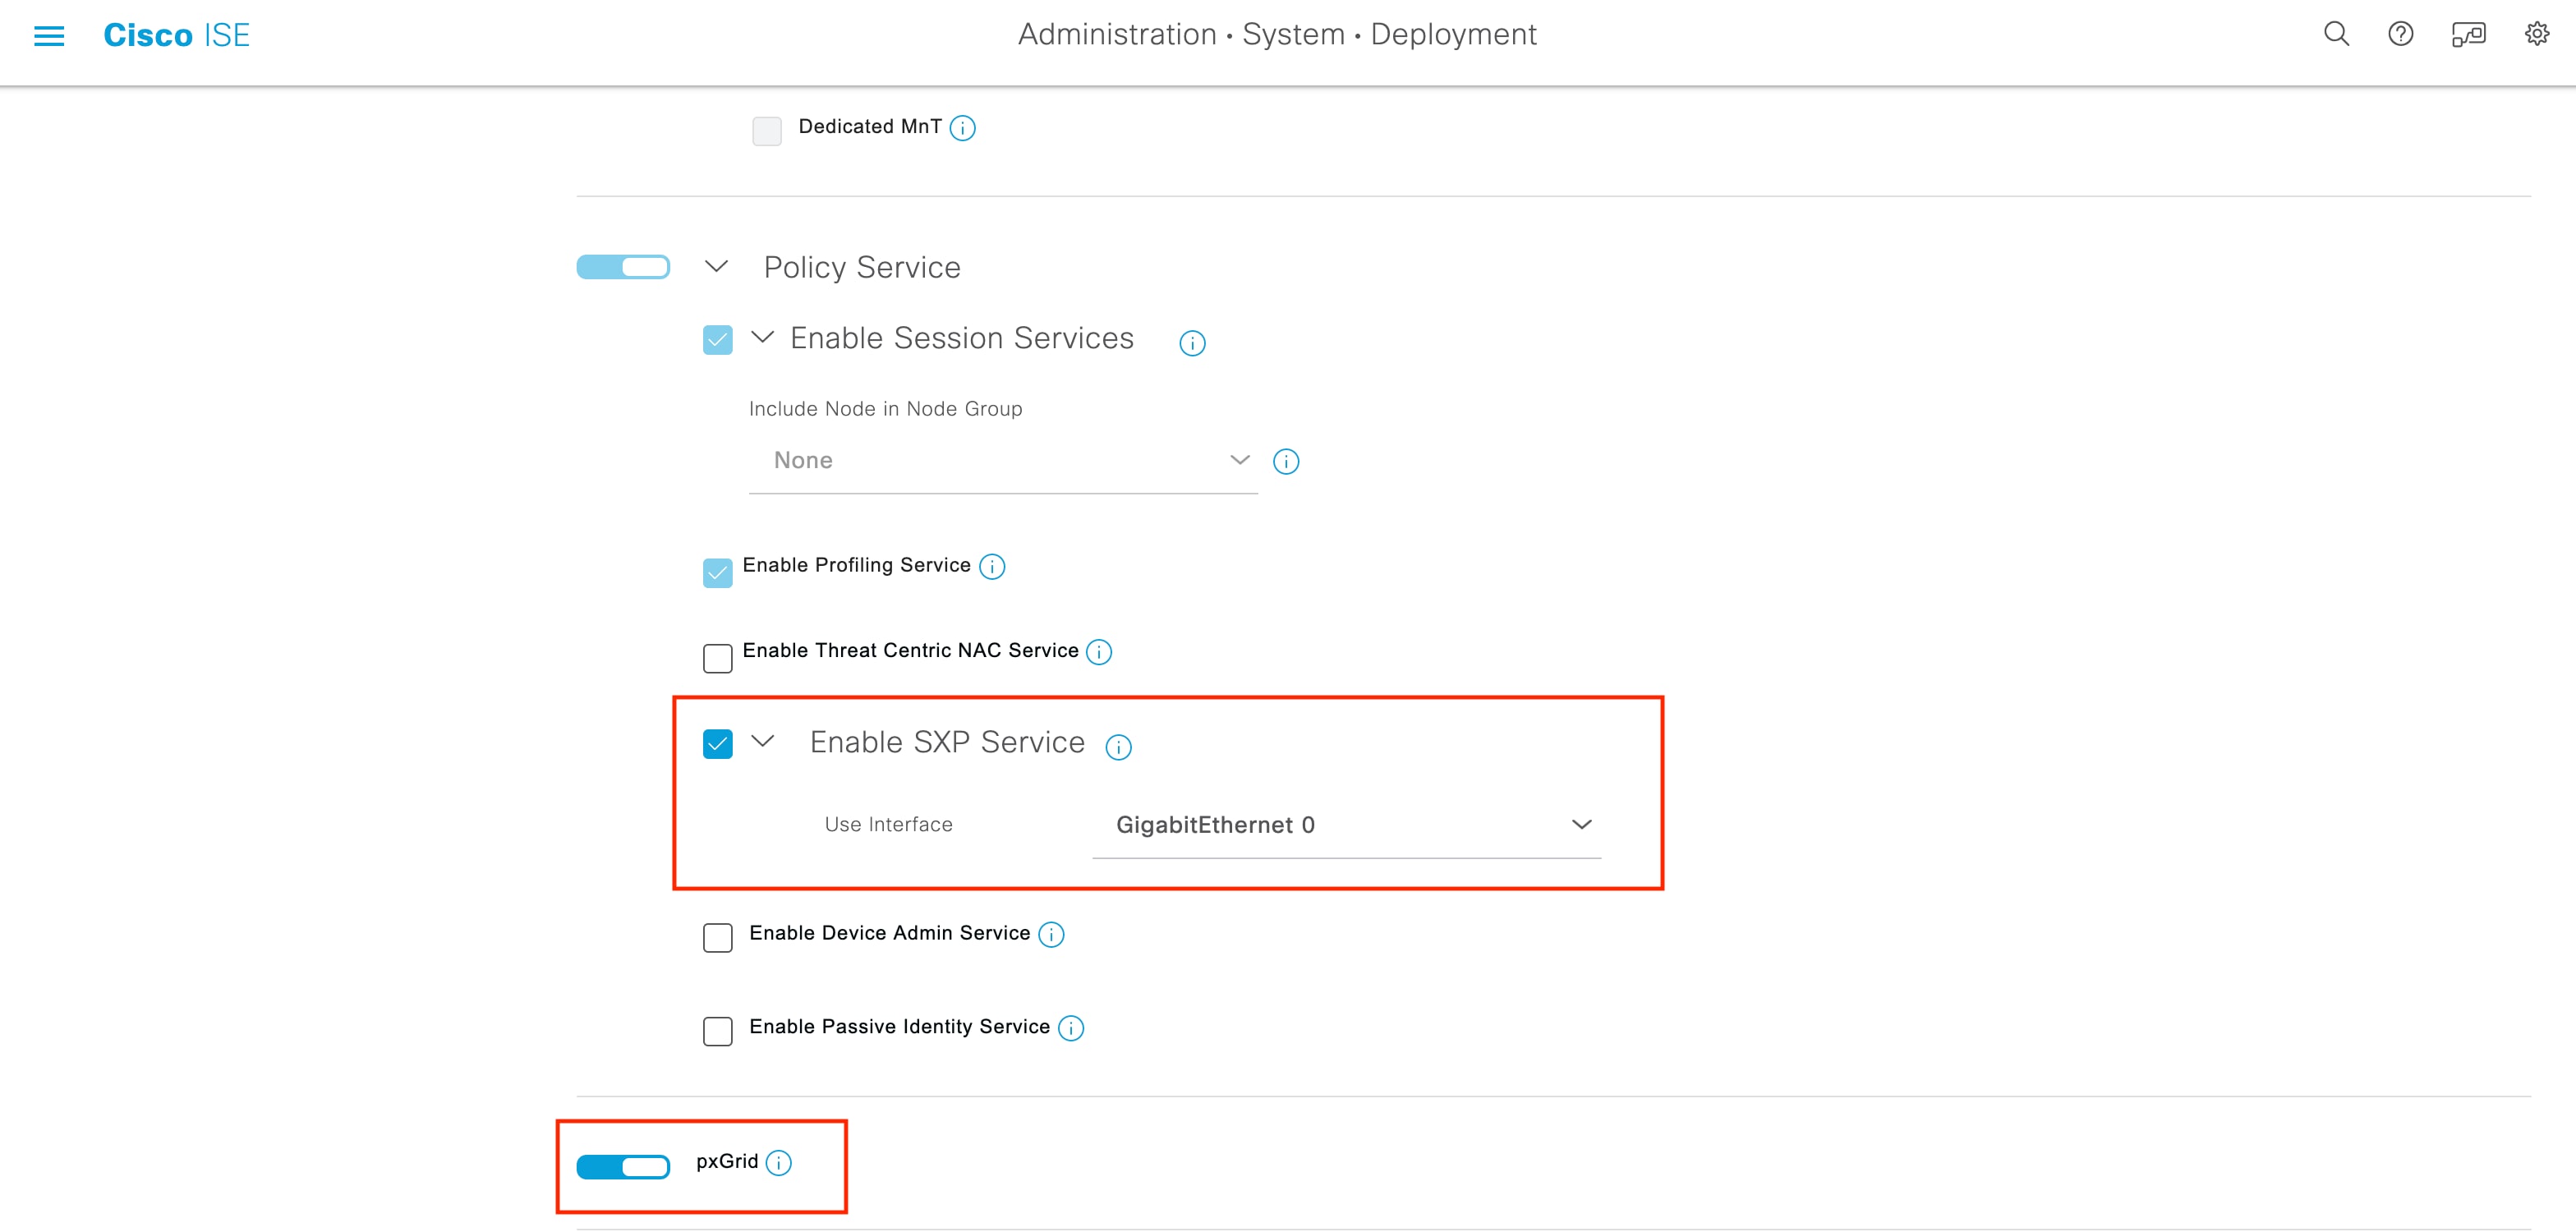Check Enable Passive Identity Service
Image resolution: width=2576 pixels, height=1232 pixels.
point(717,1031)
